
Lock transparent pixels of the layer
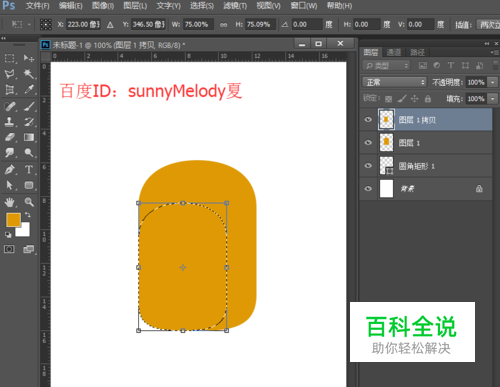click(x=388, y=99)
